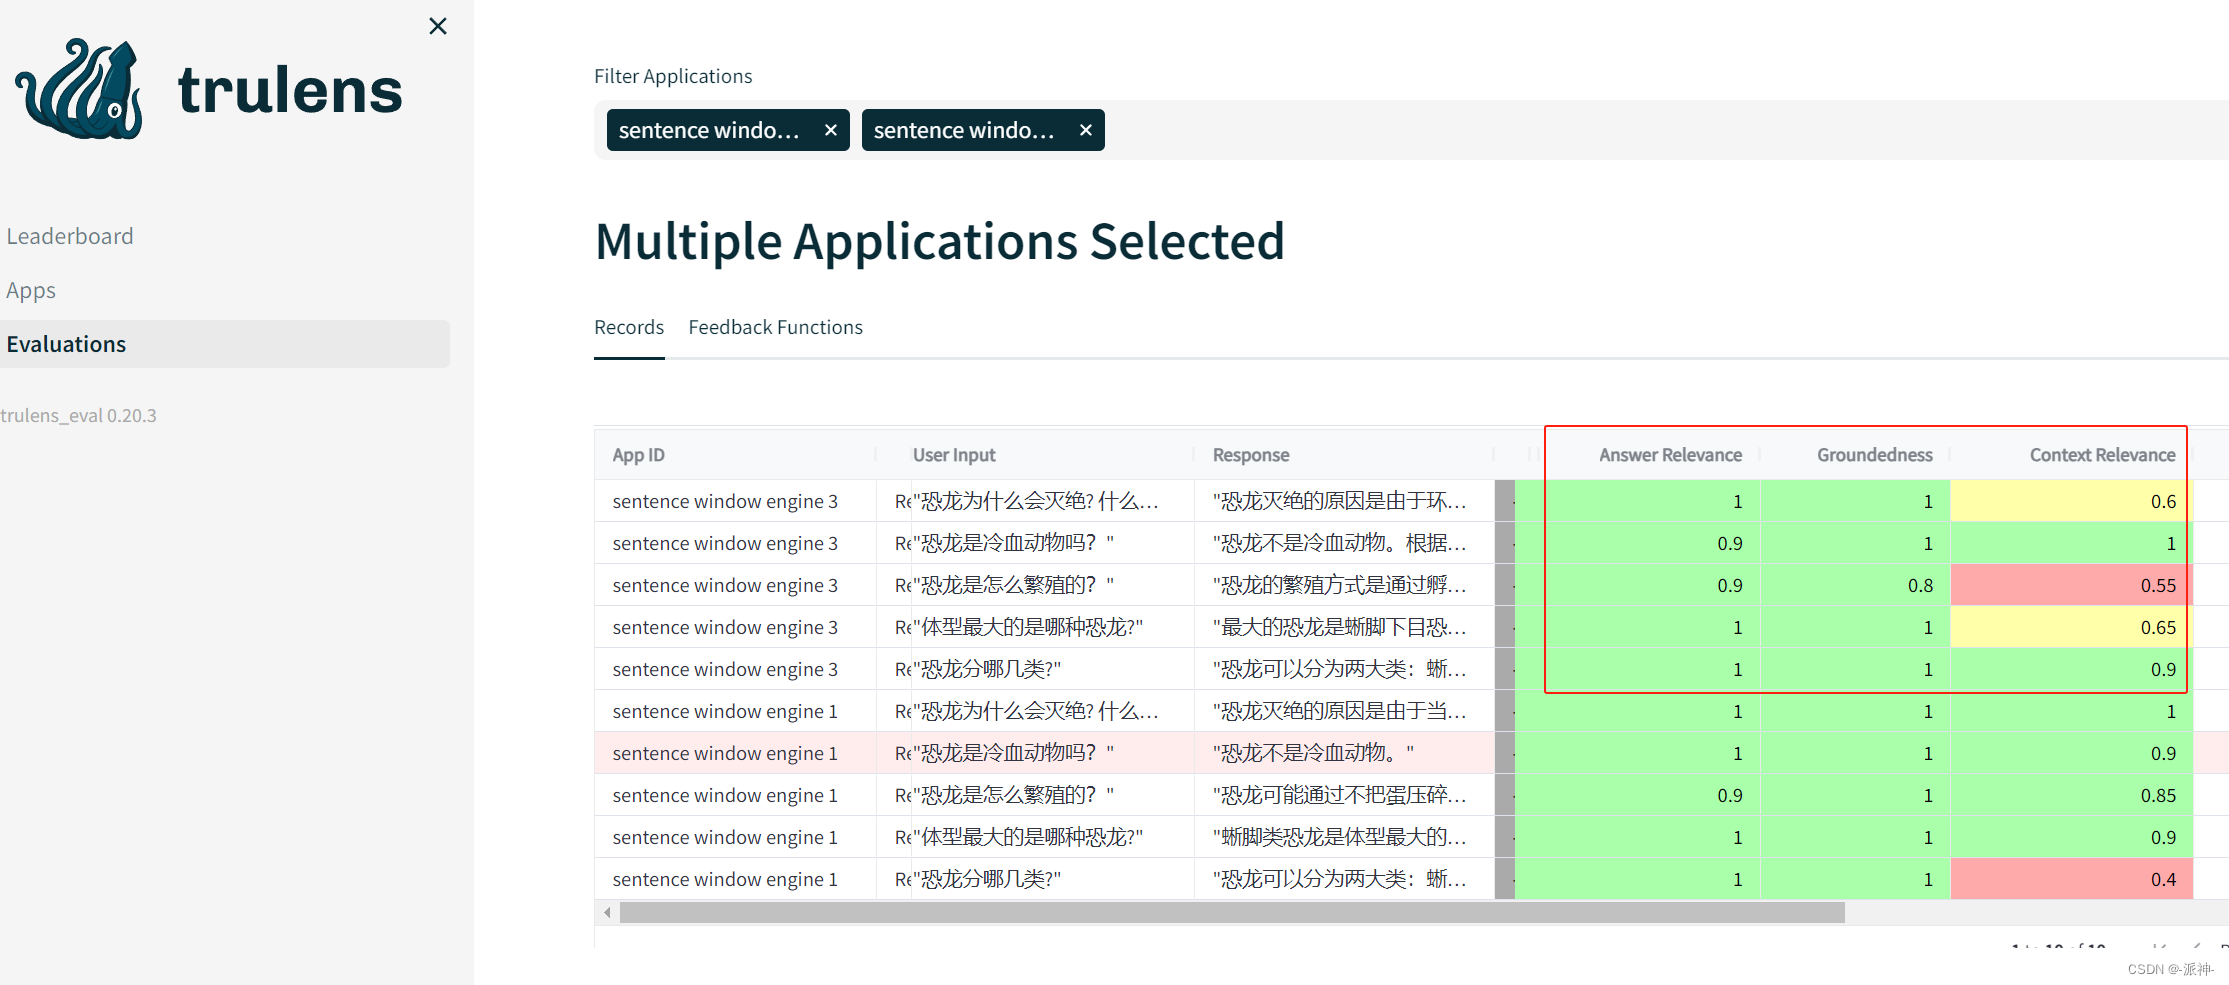Viewport: 2229px width, 985px height.
Task: Remove the first sentence window filter tag
Action: coord(830,130)
